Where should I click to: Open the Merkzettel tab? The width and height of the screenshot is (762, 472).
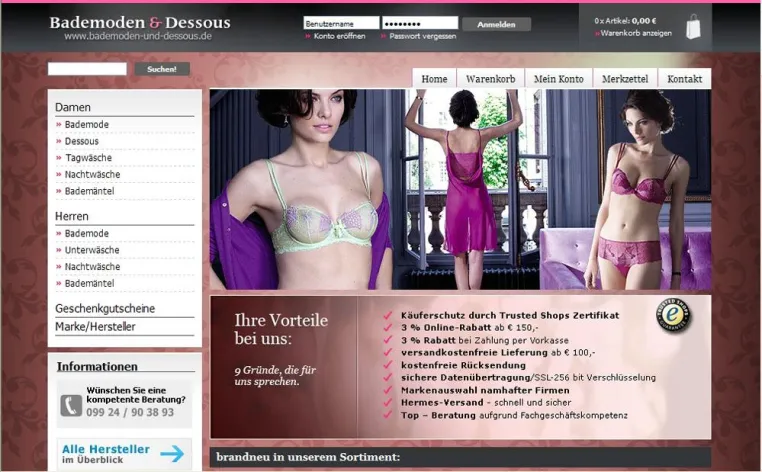624,79
